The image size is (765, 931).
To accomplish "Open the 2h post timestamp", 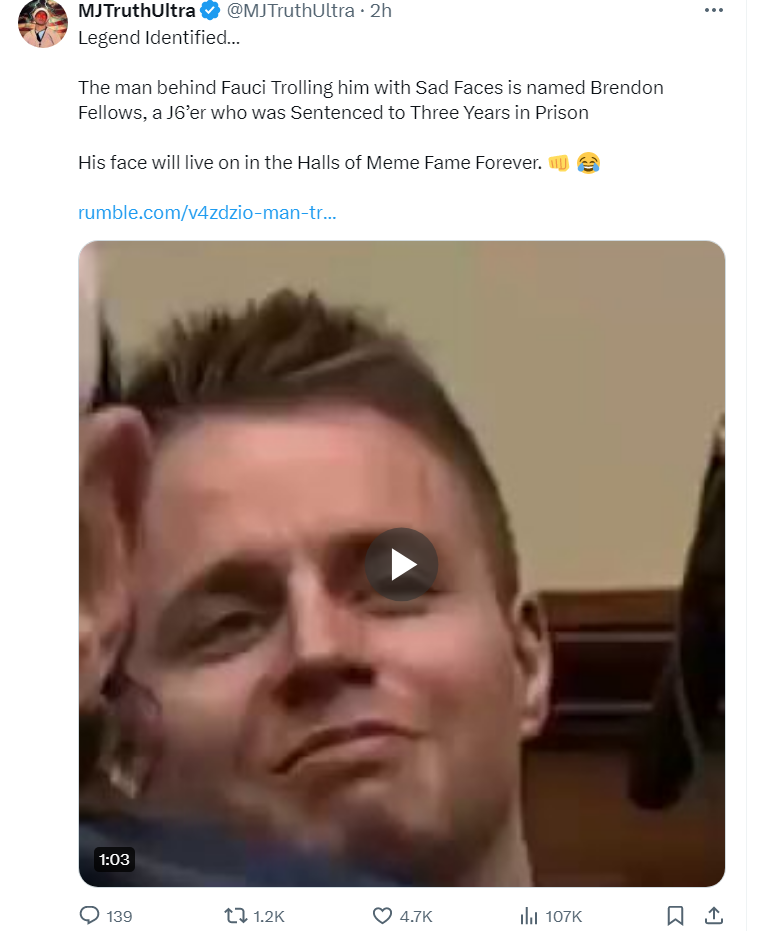I will click(381, 11).
